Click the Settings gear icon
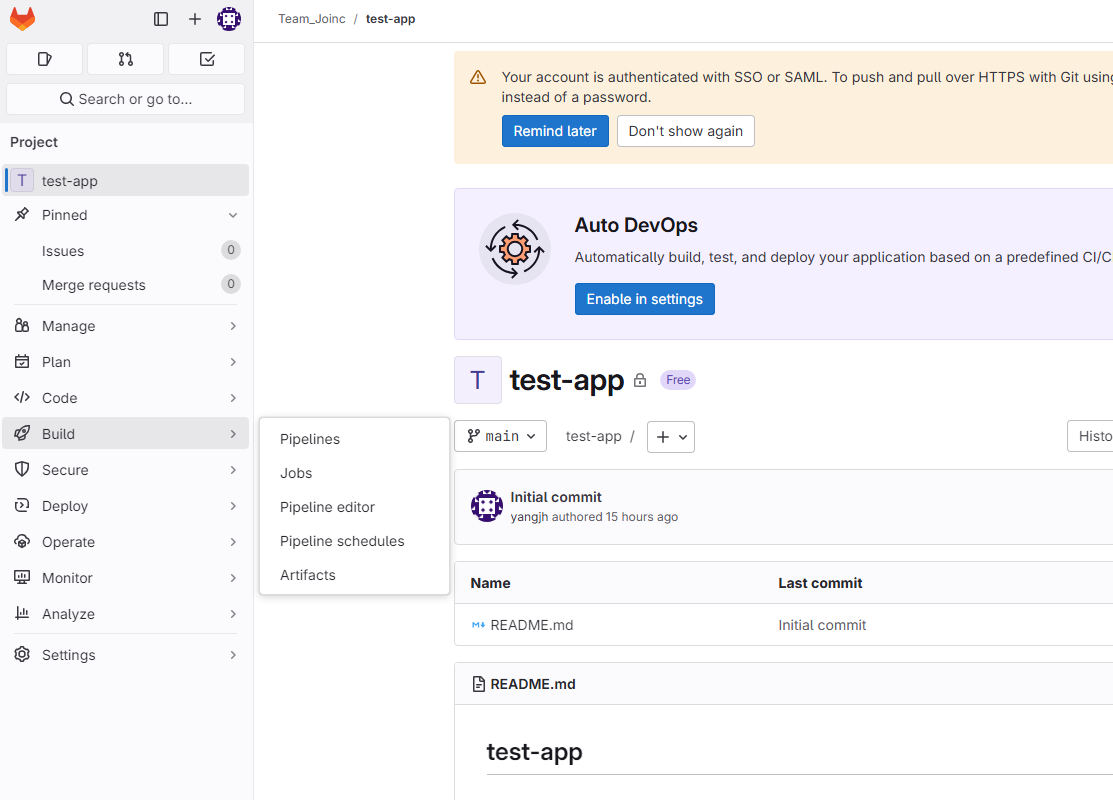 22,654
